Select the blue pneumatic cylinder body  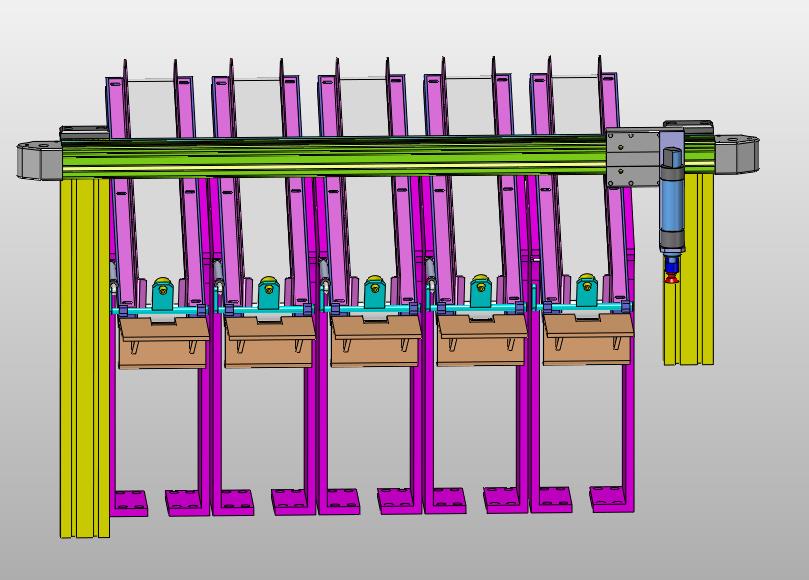pos(672,206)
